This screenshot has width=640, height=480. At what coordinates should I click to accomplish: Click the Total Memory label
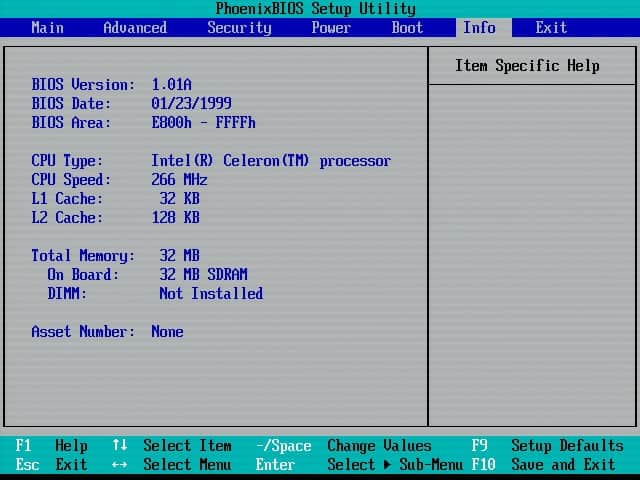coord(83,256)
